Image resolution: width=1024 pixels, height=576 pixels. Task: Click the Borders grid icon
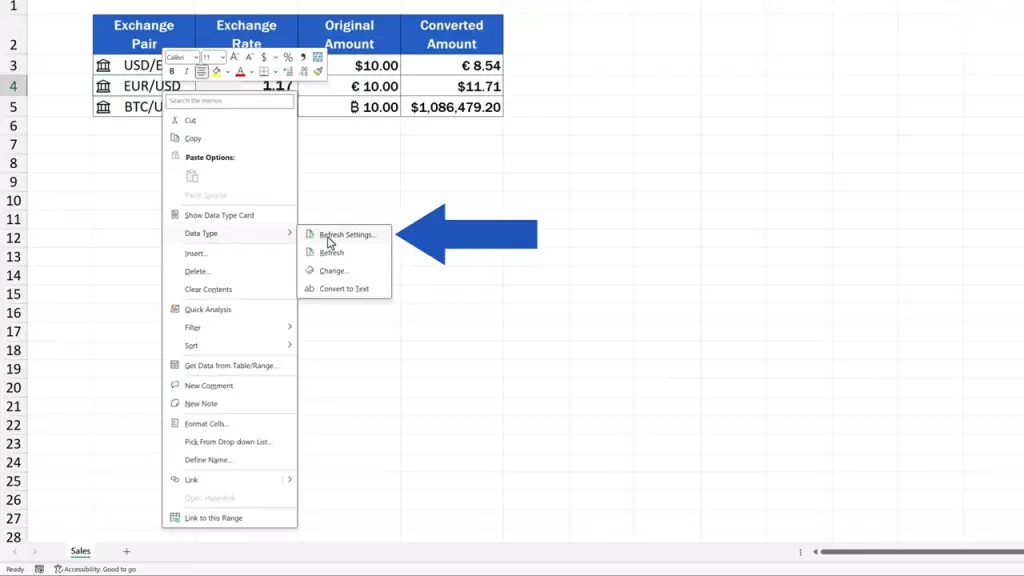coord(264,72)
